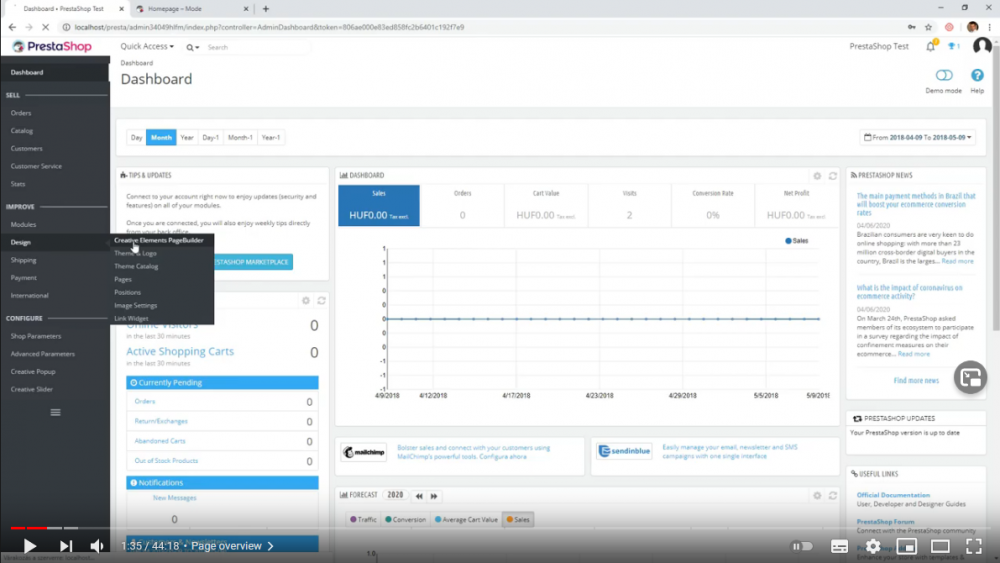Bookmark page with star icon
Screen dimensions: 1000x563
tap(929, 27)
